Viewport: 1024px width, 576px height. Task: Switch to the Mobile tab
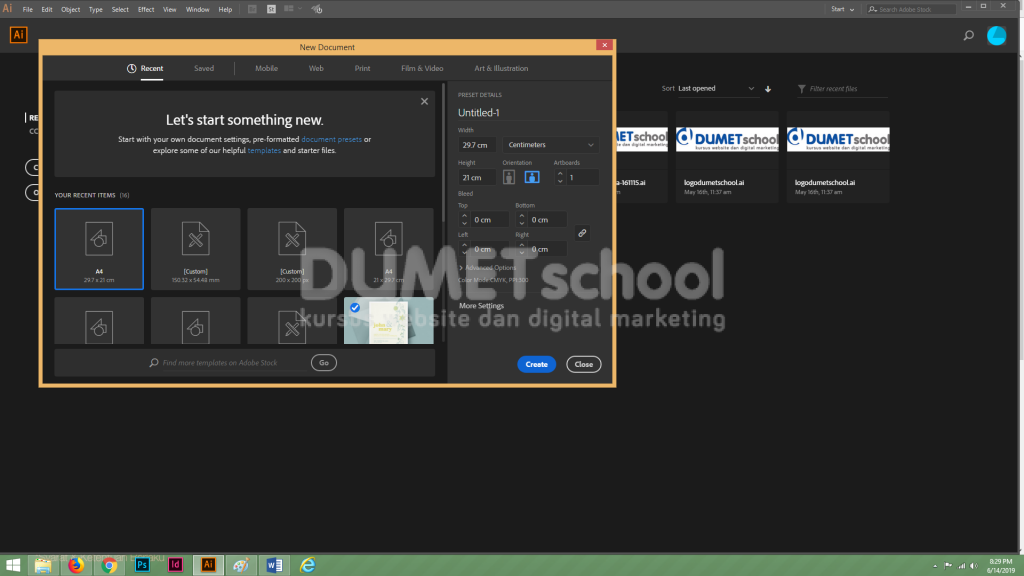point(266,69)
